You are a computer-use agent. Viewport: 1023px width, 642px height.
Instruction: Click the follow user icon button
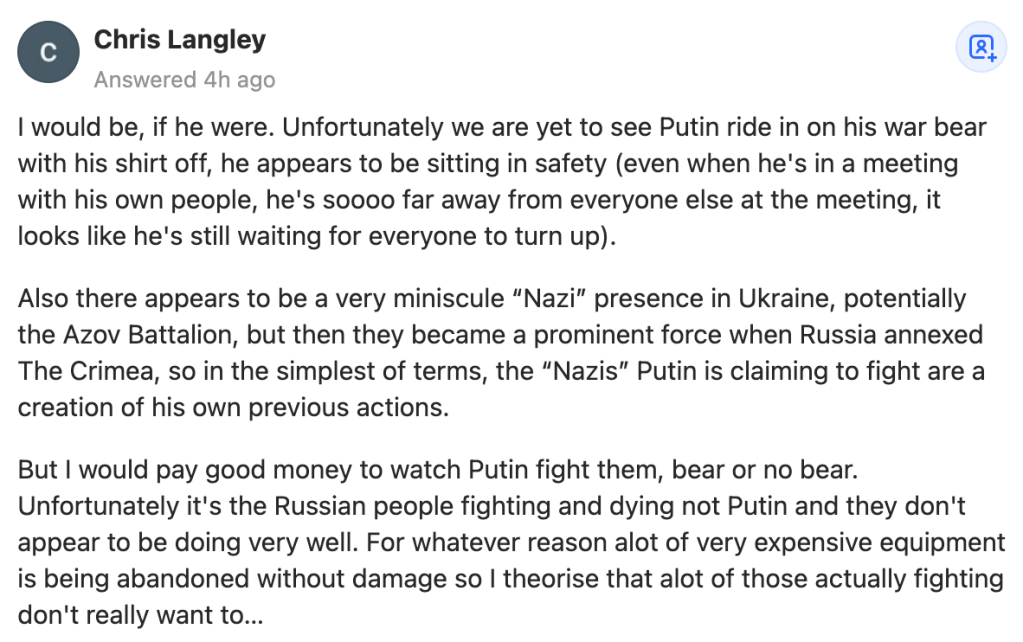click(981, 48)
